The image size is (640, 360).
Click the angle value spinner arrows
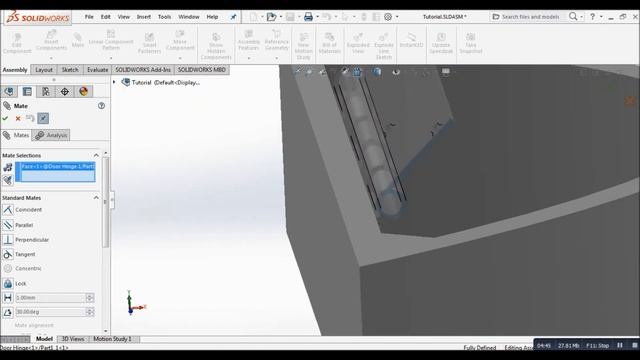[x=90, y=312]
